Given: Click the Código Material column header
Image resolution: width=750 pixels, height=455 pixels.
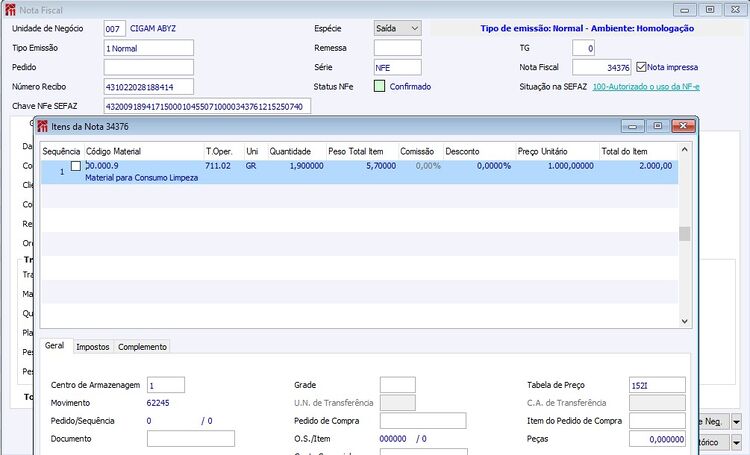Looking at the screenshot, I should point(143,151).
